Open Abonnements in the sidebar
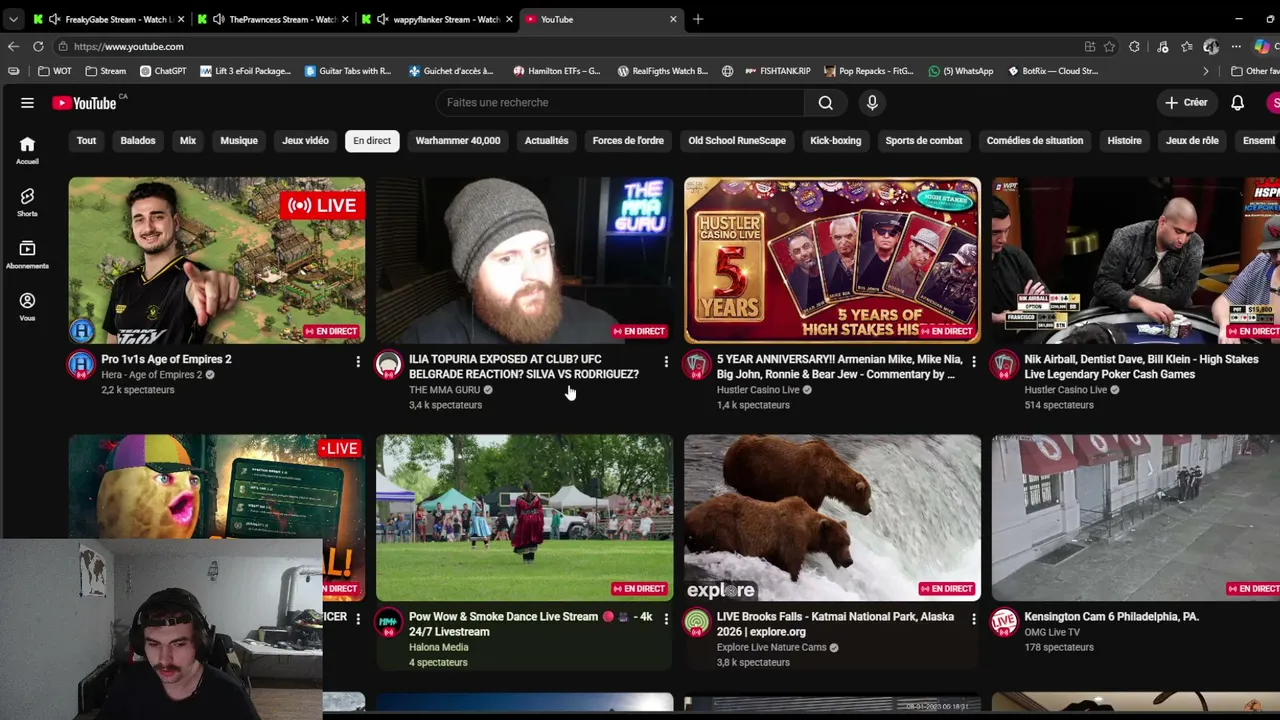 27,254
